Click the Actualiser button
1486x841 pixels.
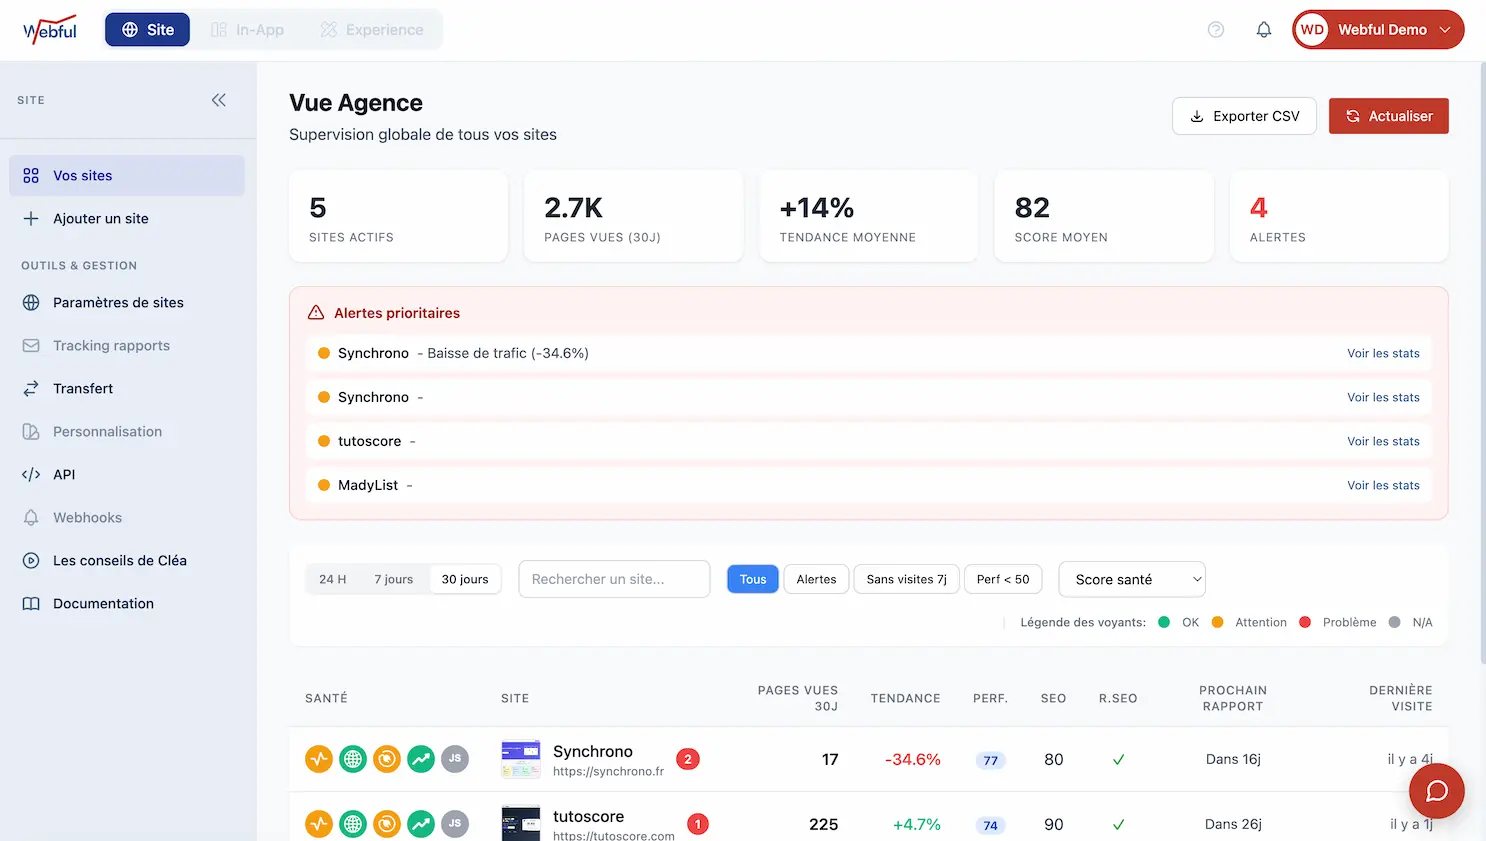coord(1389,116)
